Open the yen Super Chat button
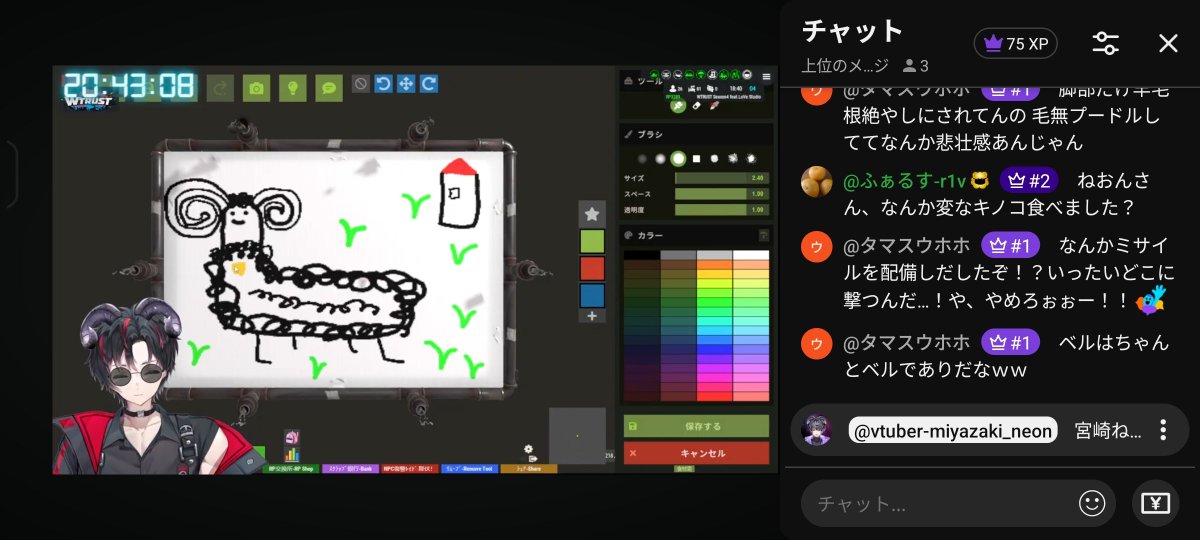 (1154, 503)
